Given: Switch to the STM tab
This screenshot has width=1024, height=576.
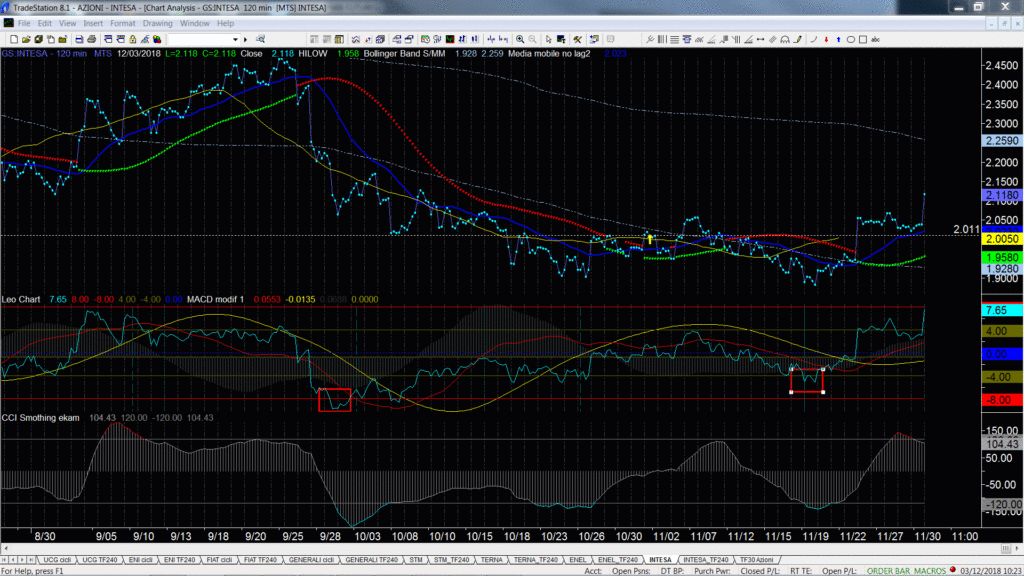Looking at the screenshot, I should click(x=415, y=560).
